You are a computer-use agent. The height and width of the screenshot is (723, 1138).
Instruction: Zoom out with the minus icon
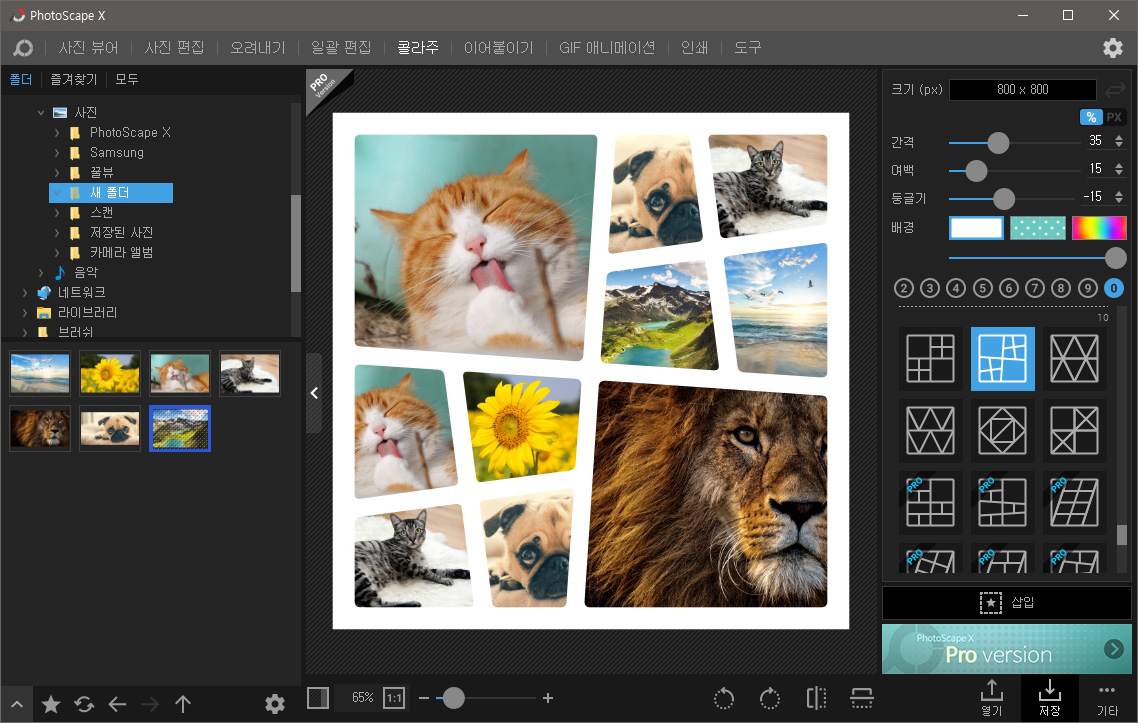(424, 698)
